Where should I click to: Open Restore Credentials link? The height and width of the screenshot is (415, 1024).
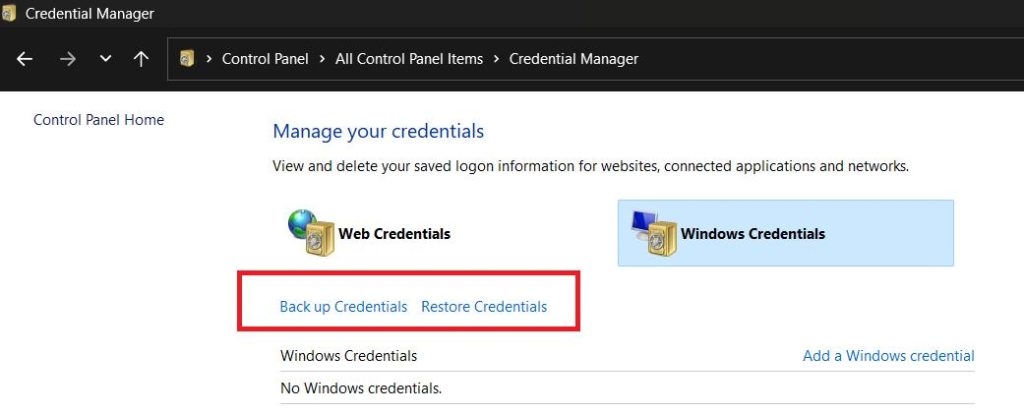pos(484,307)
